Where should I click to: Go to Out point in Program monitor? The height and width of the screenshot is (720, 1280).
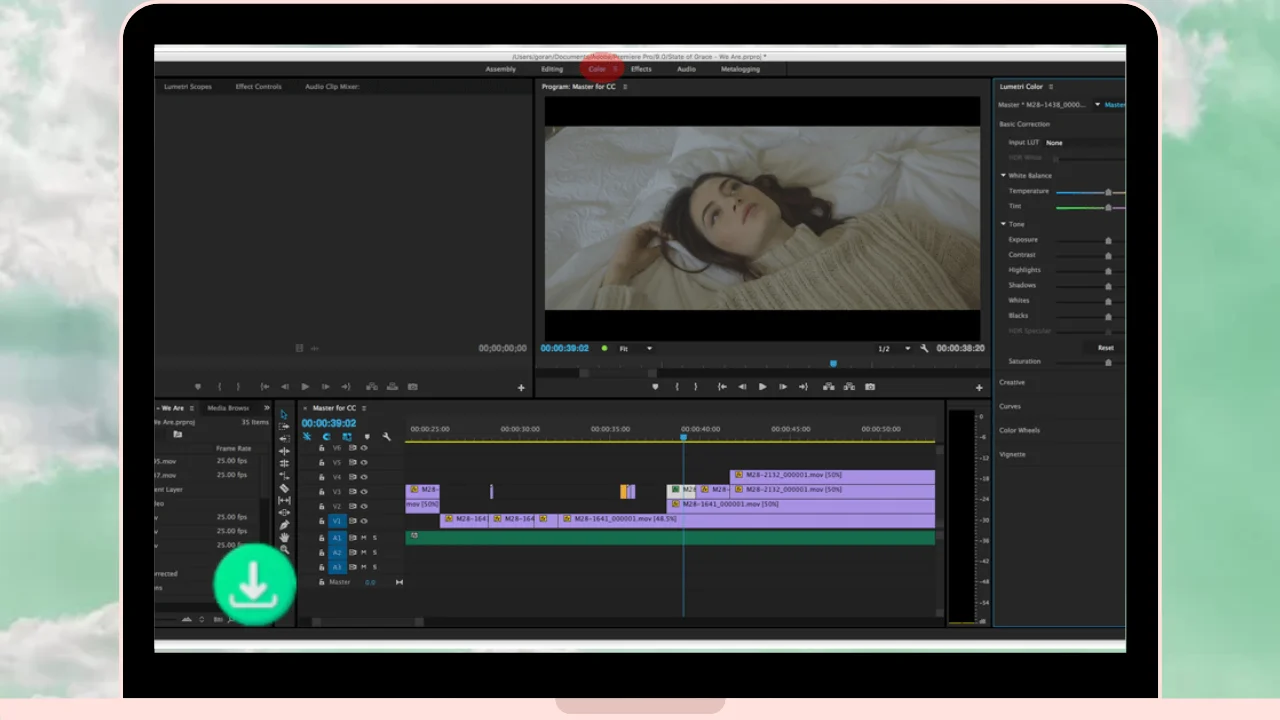pyautogui.click(x=803, y=387)
